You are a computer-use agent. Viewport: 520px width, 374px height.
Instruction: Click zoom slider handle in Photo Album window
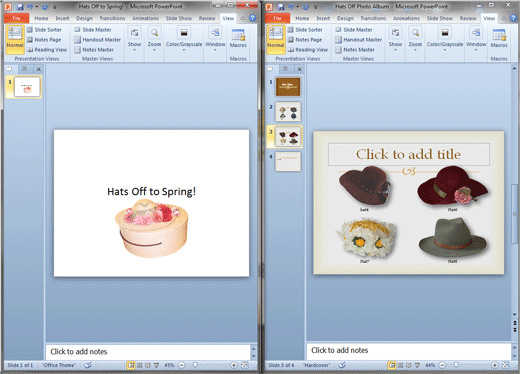tap(456, 365)
